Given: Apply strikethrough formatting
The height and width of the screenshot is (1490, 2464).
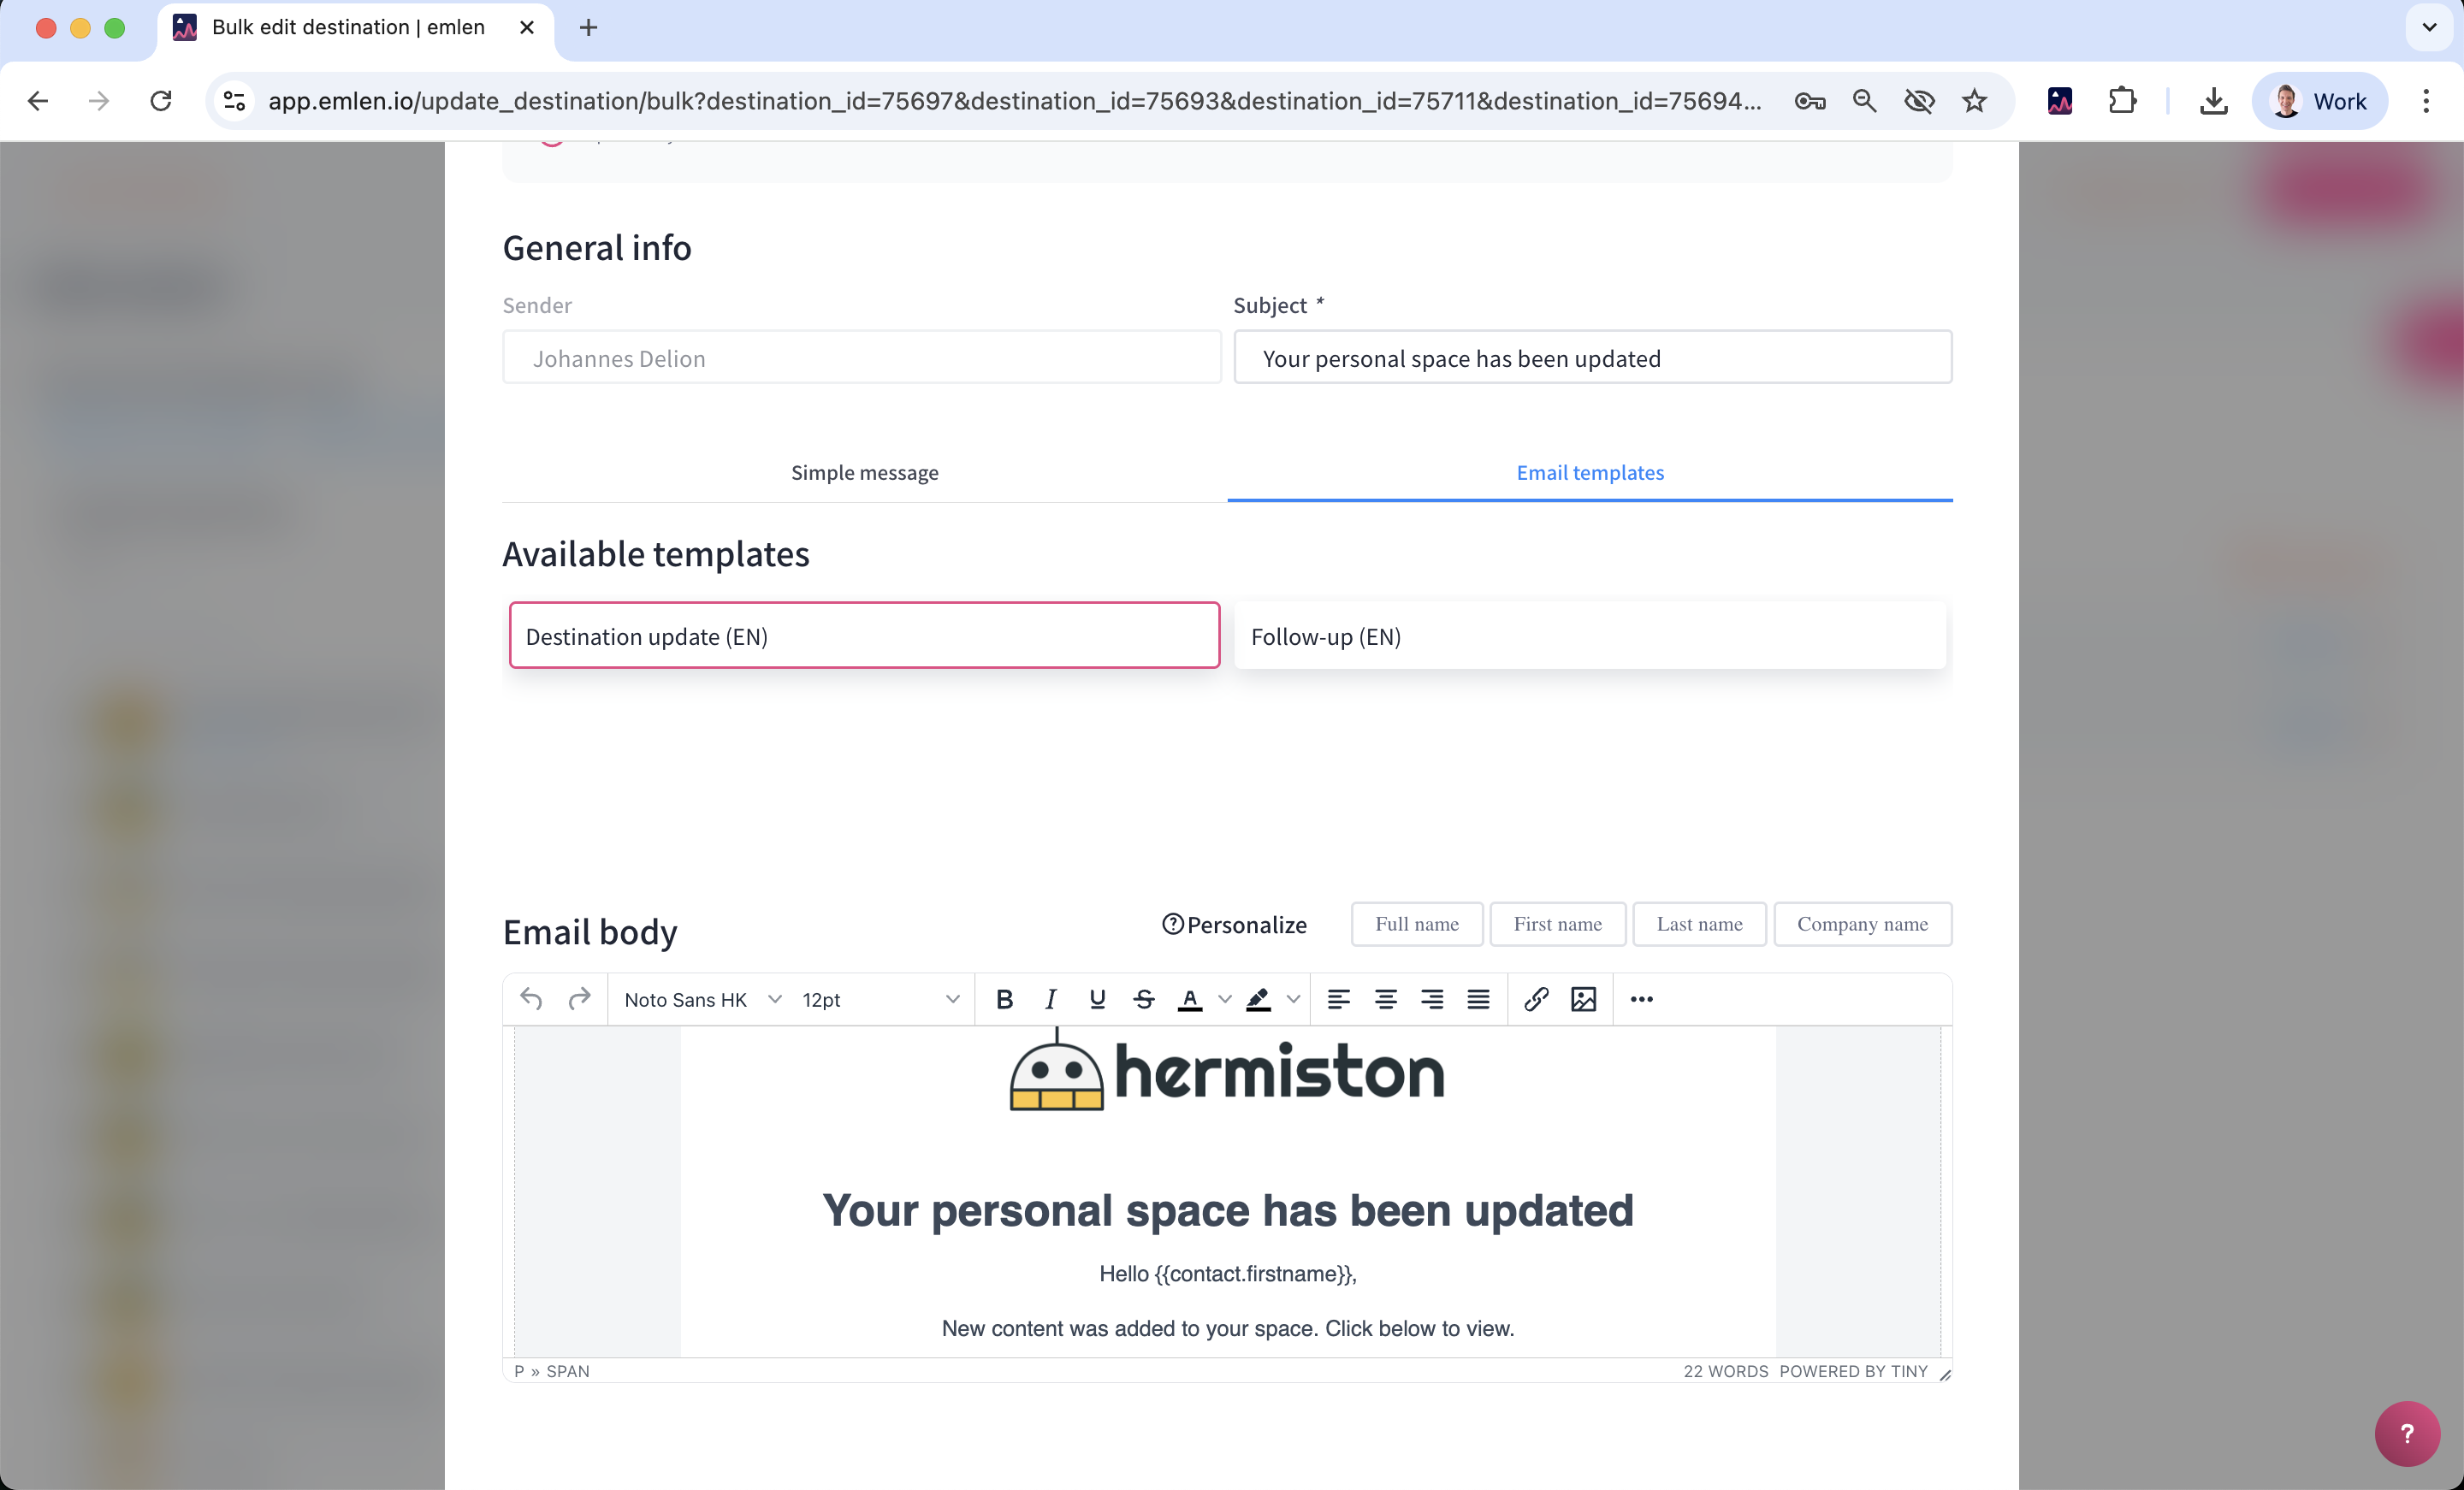Looking at the screenshot, I should (1144, 999).
